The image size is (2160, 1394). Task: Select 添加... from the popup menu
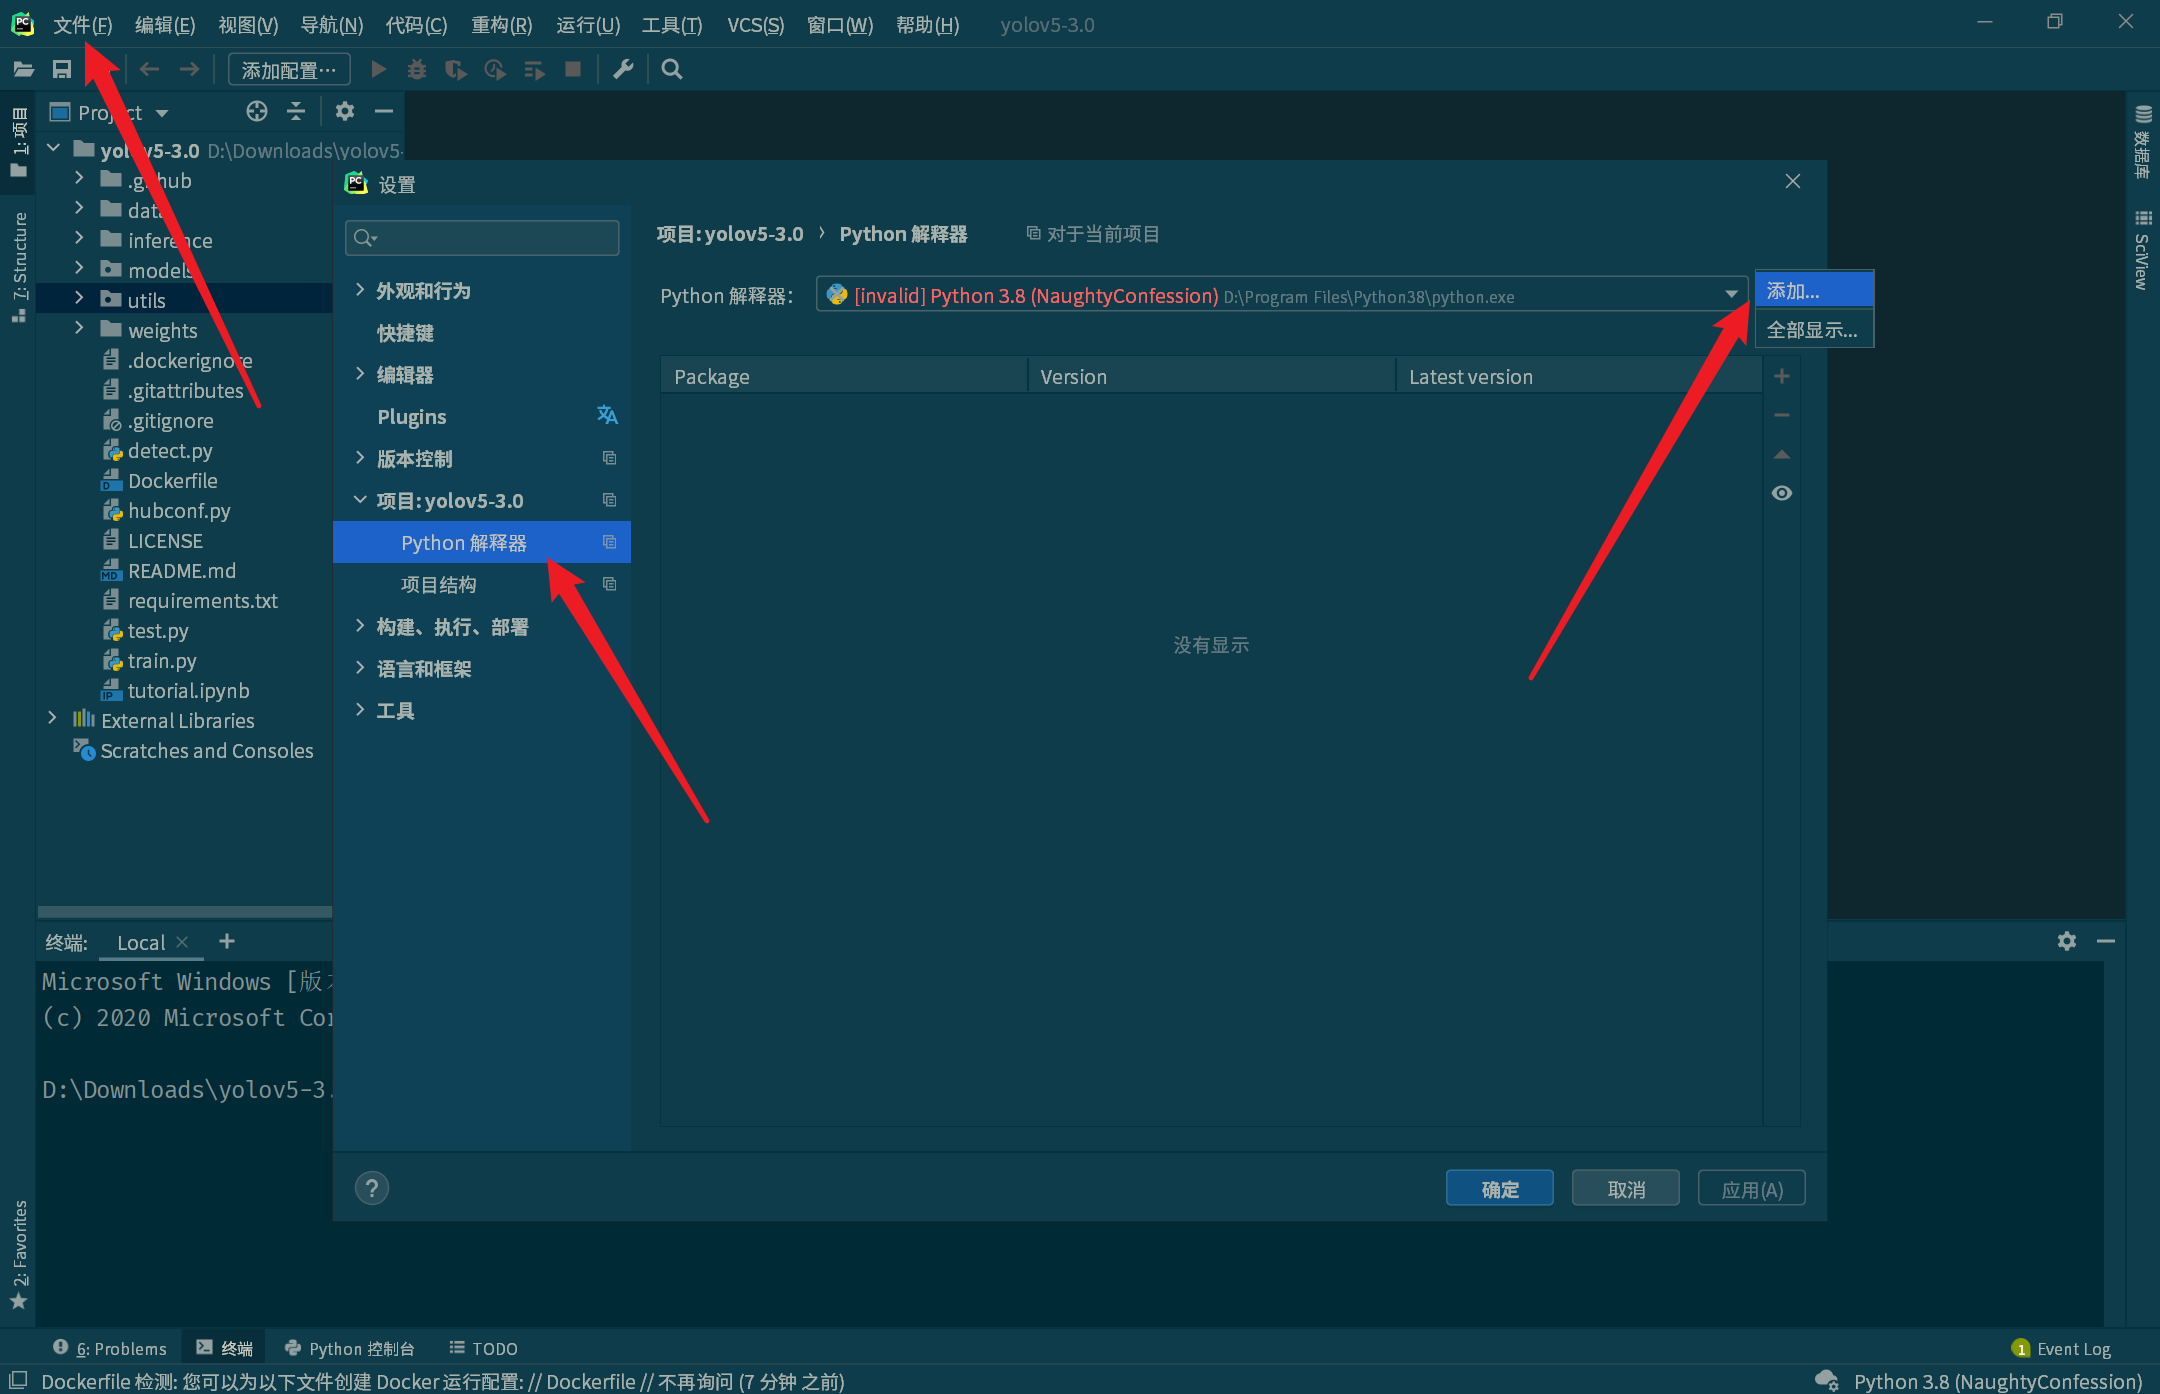(x=1814, y=290)
